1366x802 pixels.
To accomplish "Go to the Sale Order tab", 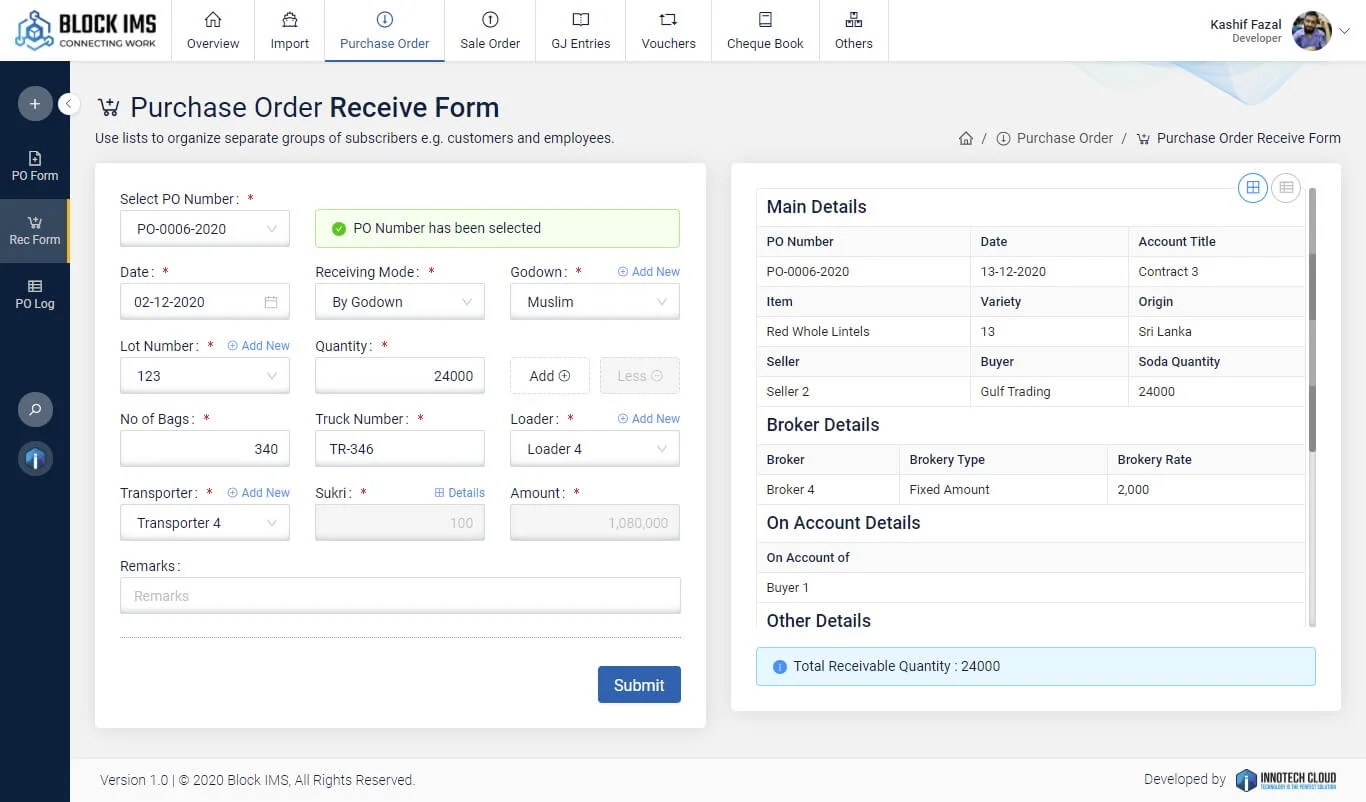I will pos(490,31).
